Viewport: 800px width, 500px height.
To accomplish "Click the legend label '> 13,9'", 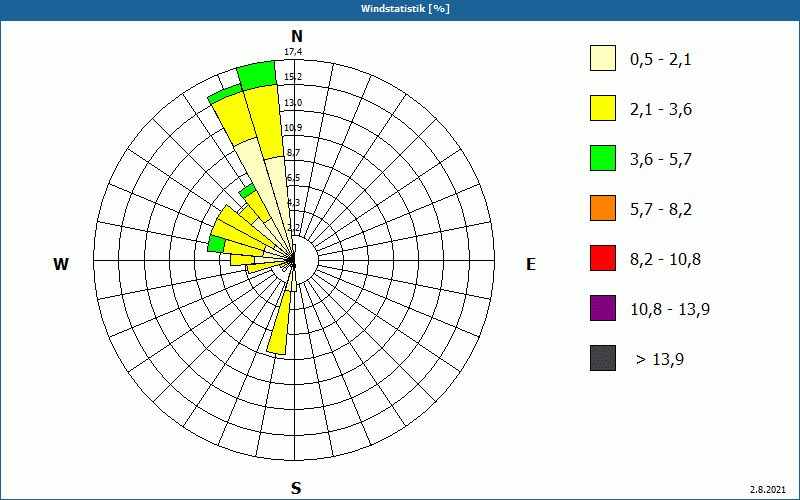I will (x=660, y=360).
